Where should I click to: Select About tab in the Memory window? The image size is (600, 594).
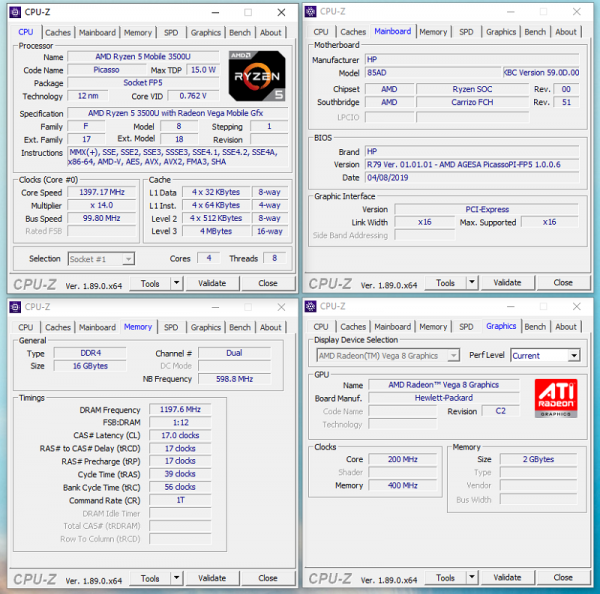[x=271, y=327]
